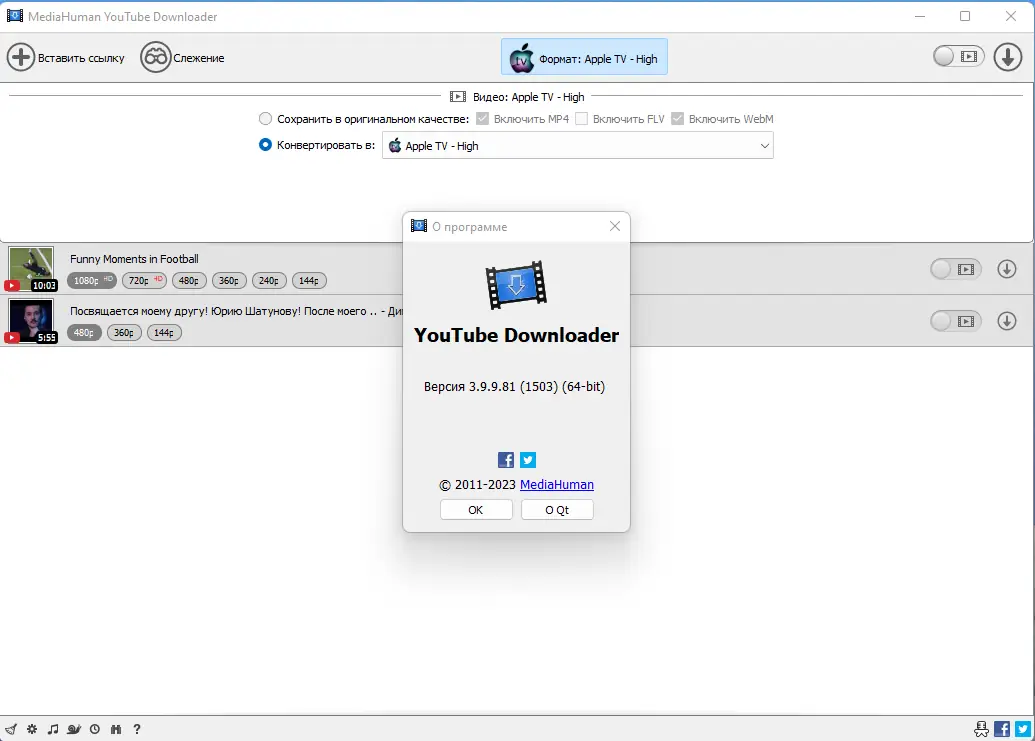Open settings via the gear icon
This screenshot has height=741, width=1035.
coord(31,729)
